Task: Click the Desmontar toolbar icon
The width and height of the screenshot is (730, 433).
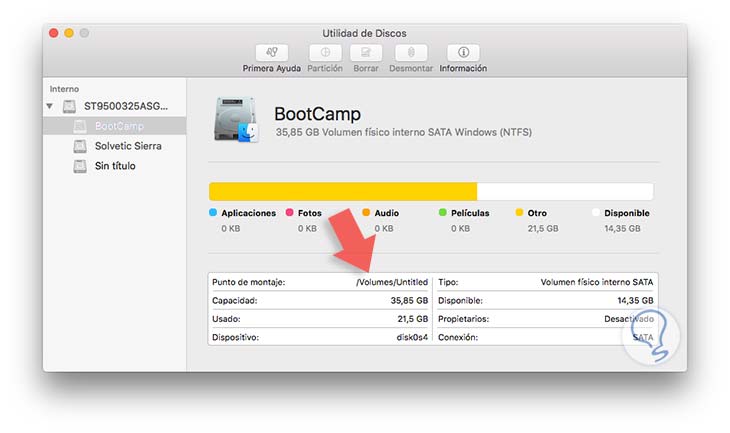Action: point(411,53)
